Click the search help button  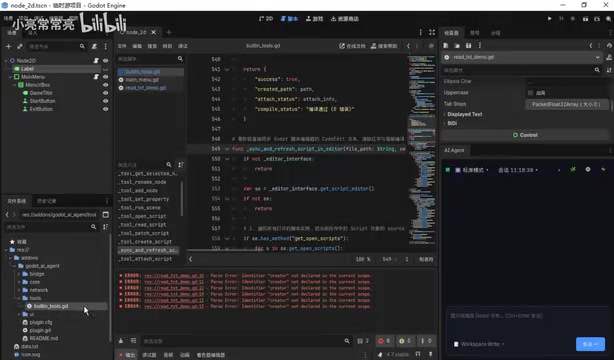[384, 46]
